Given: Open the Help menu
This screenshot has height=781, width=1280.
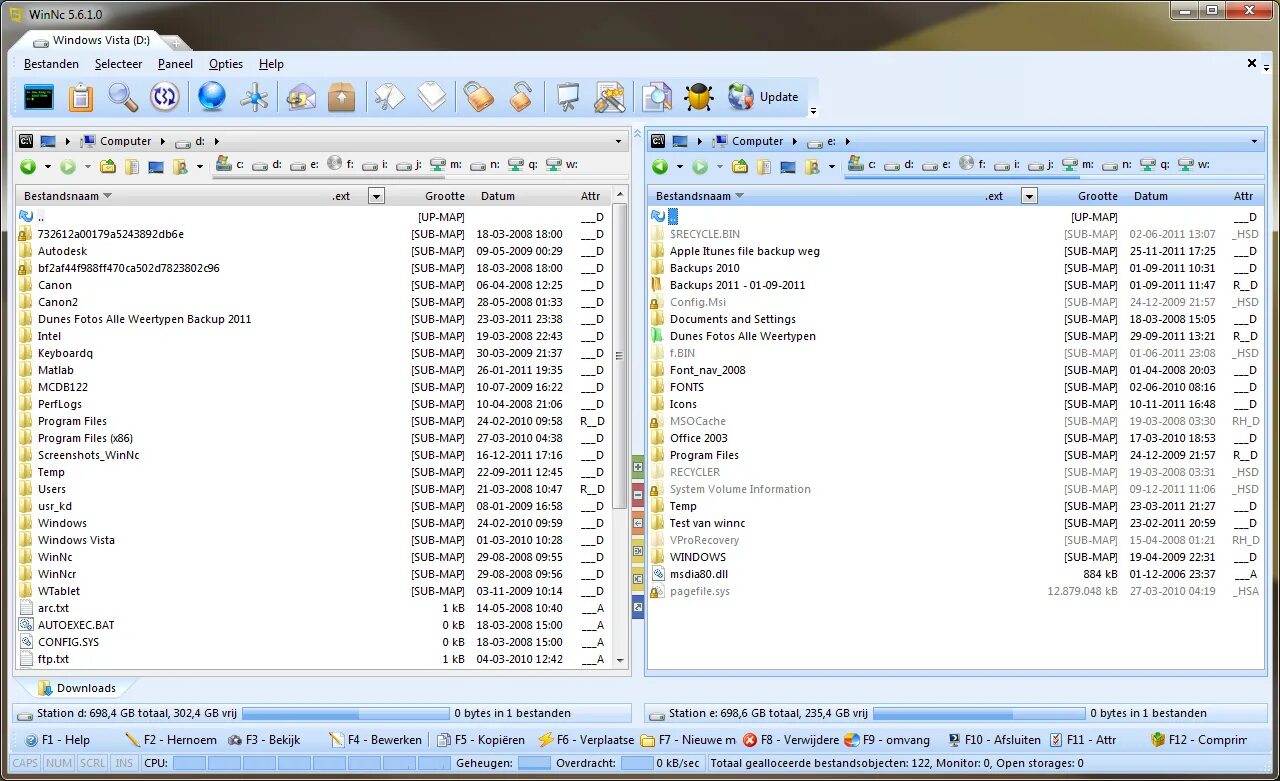Looking at the screenshot, I should pos(271,64).
